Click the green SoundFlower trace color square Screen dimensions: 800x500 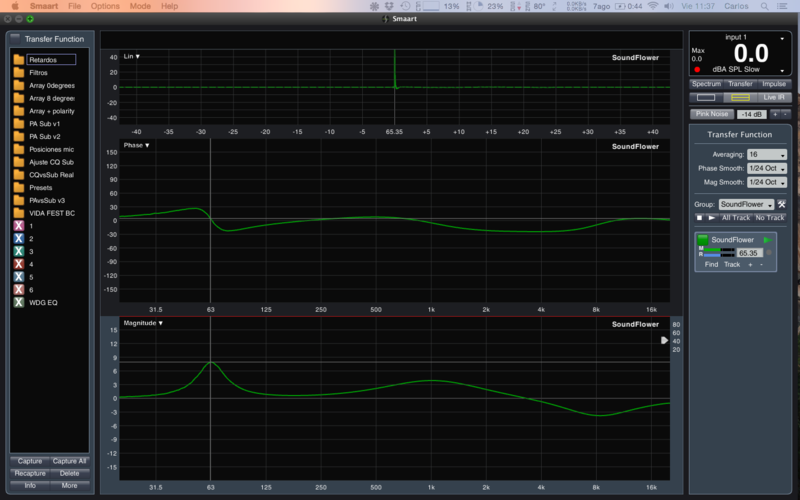click(x=703, y=240)
